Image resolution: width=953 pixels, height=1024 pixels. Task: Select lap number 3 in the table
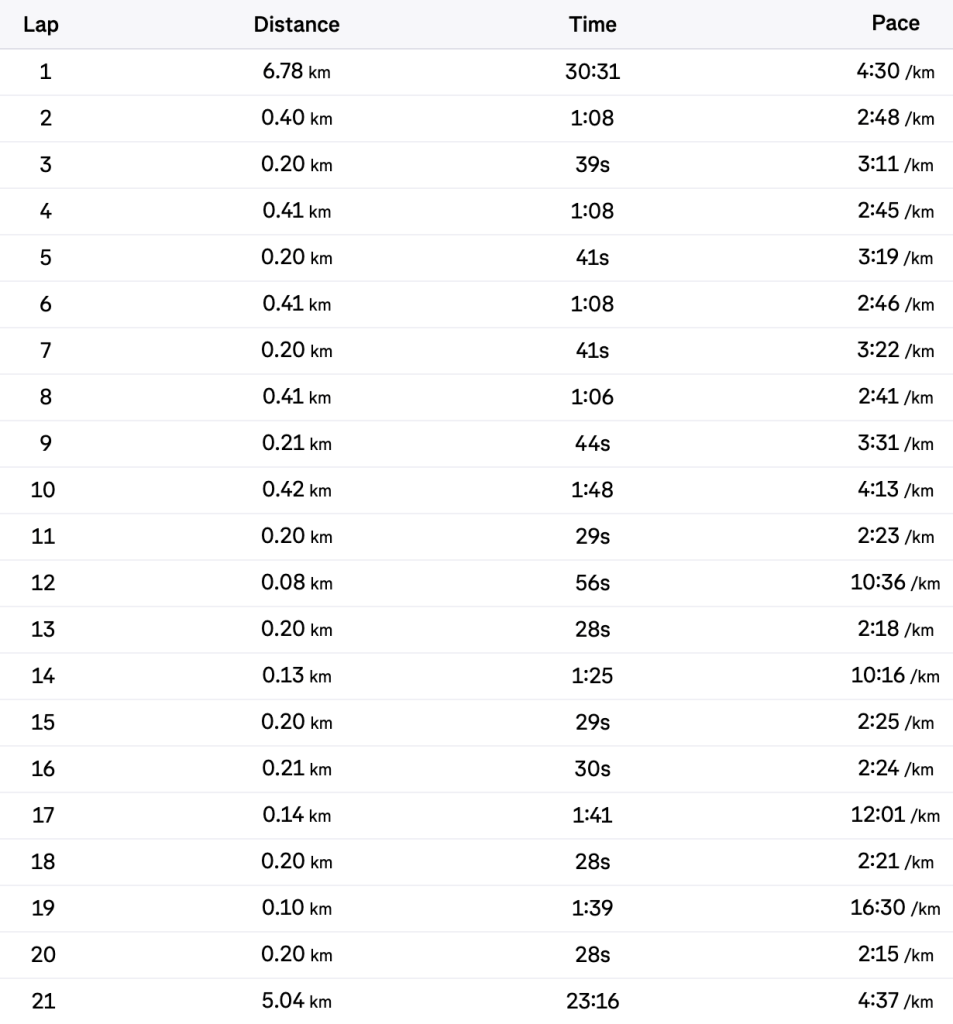(46, 165)
